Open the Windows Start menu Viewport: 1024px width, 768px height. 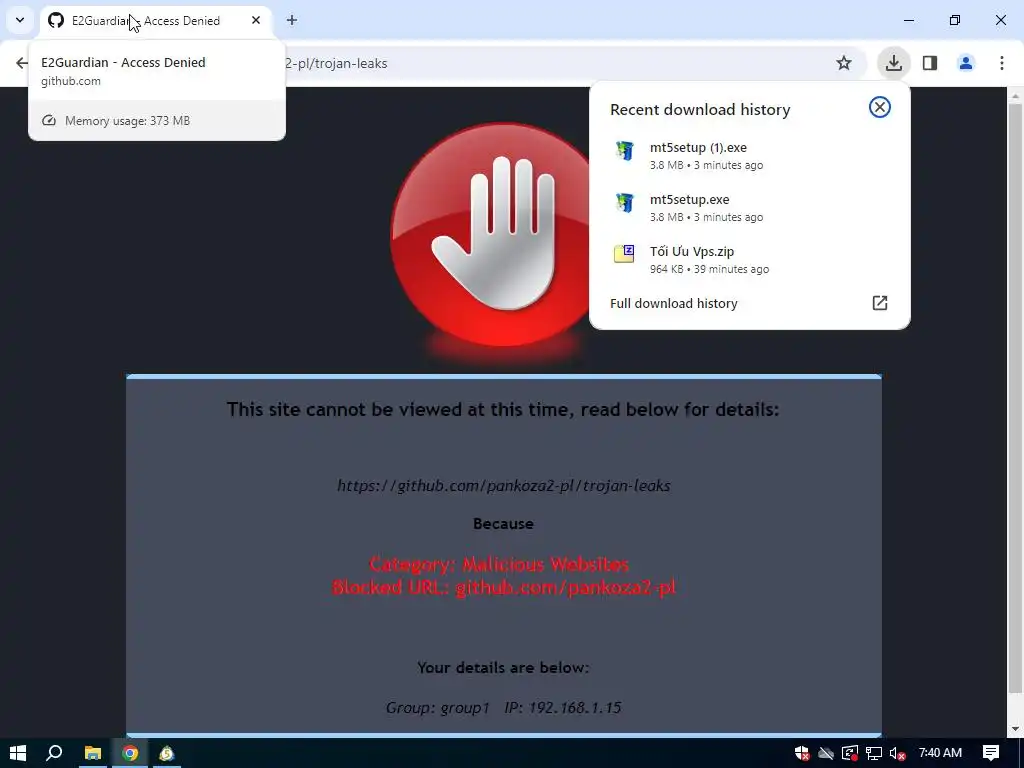click(18, 753)
